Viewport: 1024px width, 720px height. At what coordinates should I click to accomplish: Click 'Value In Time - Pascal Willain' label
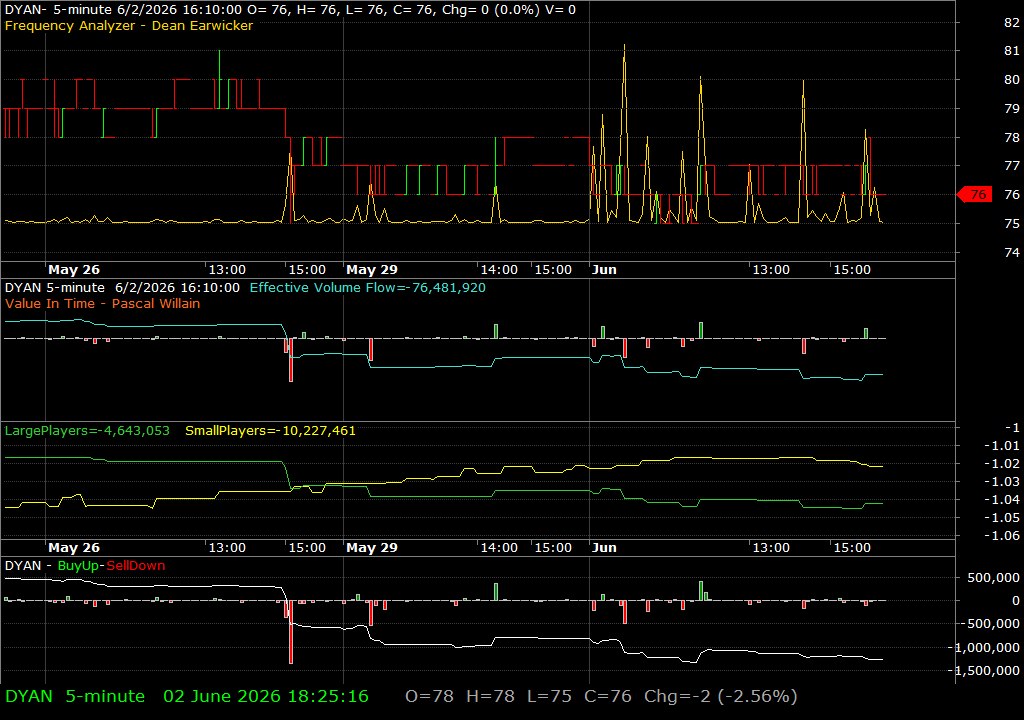coord(103,303)
